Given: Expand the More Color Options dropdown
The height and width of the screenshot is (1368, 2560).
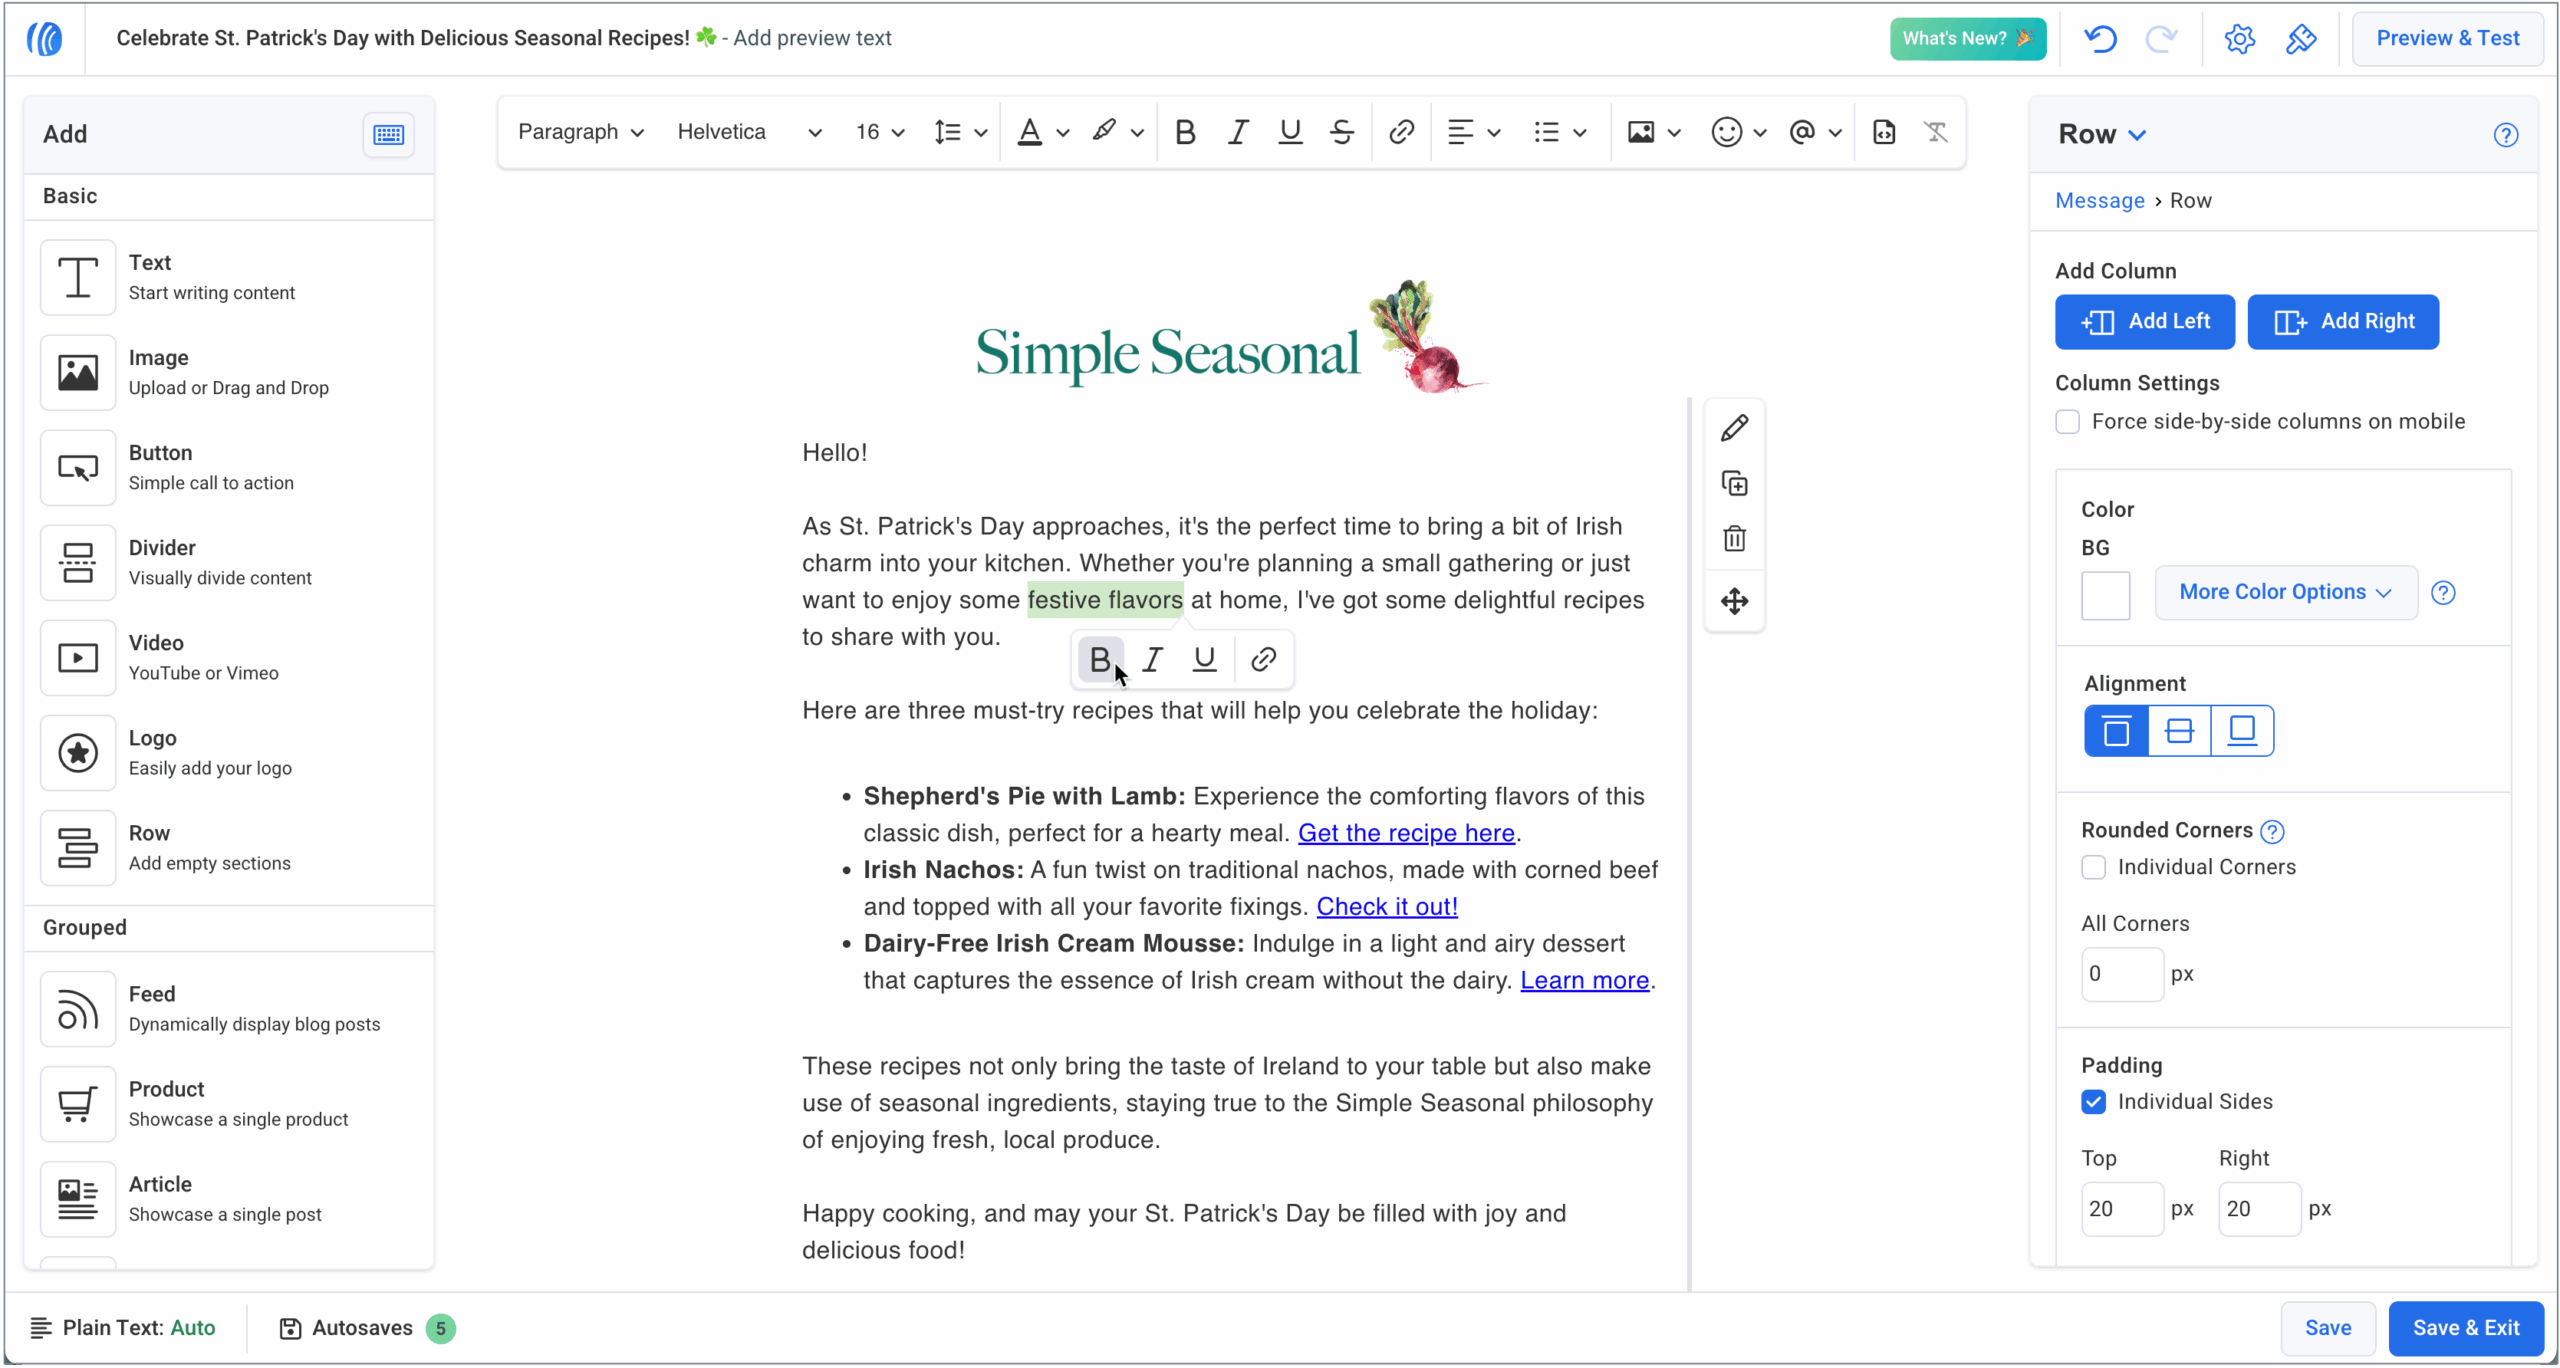Looking at the screenshot, I should [x=2285, y=592].
